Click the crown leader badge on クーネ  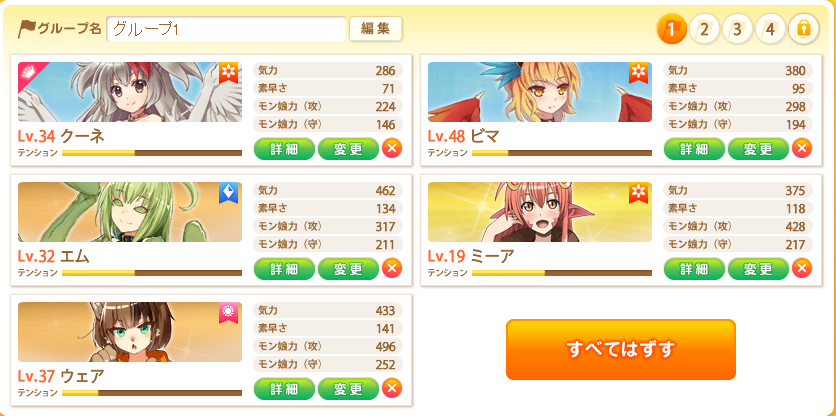(x=29, y=73)
